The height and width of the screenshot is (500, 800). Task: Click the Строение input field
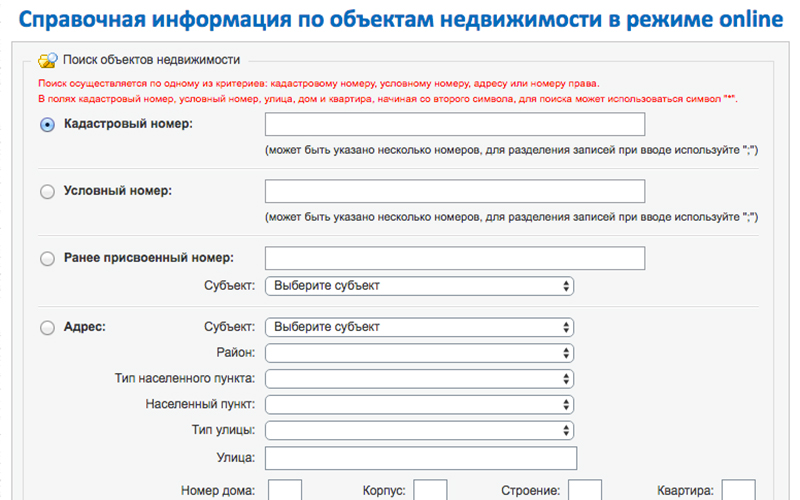click(x=585, y=490)
